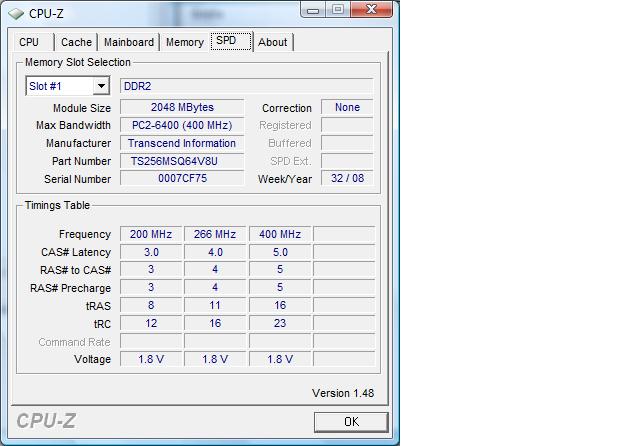The width and height of the screenshot is (640, 446).
Task: Open the Cache tab
Action: [x=76, y=42]
